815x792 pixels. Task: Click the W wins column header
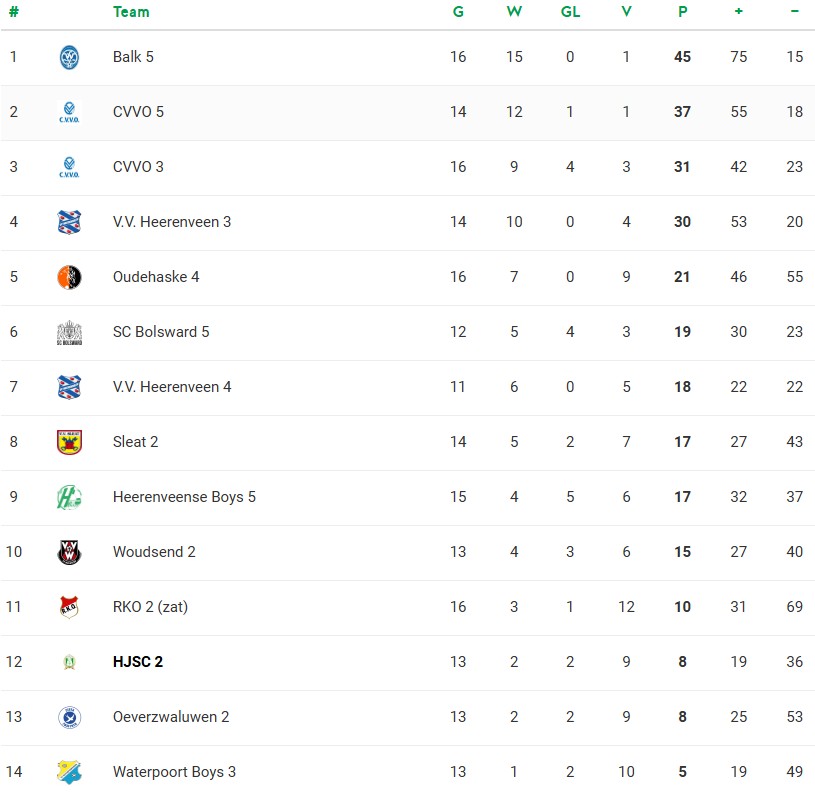[x=514, y=12]
